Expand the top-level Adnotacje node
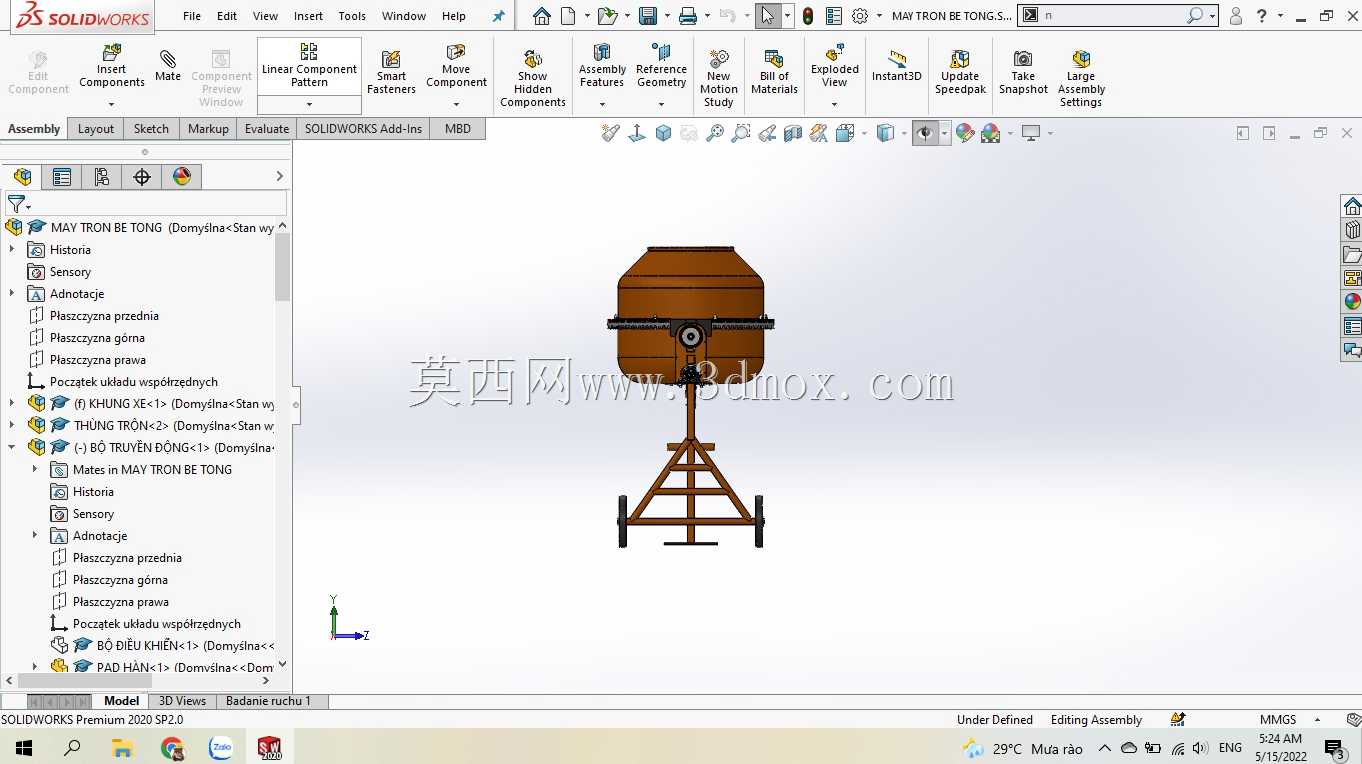Viewport: 1362px width, 764px height. pos(12,294)
